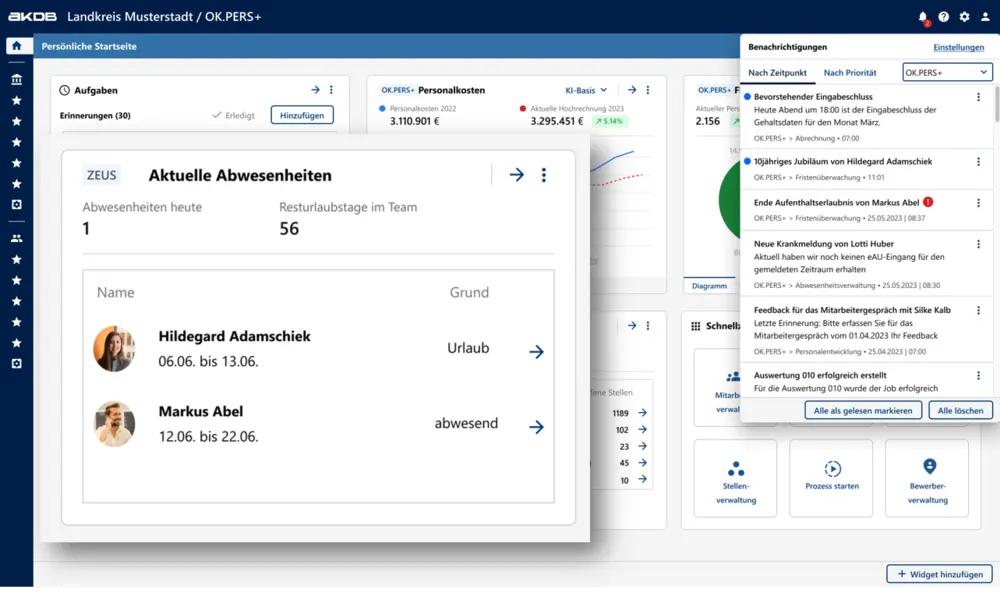Open the notifications bell icon
Image resolution: width=1000 pixels, height=593 pixels.
[923, 17]
